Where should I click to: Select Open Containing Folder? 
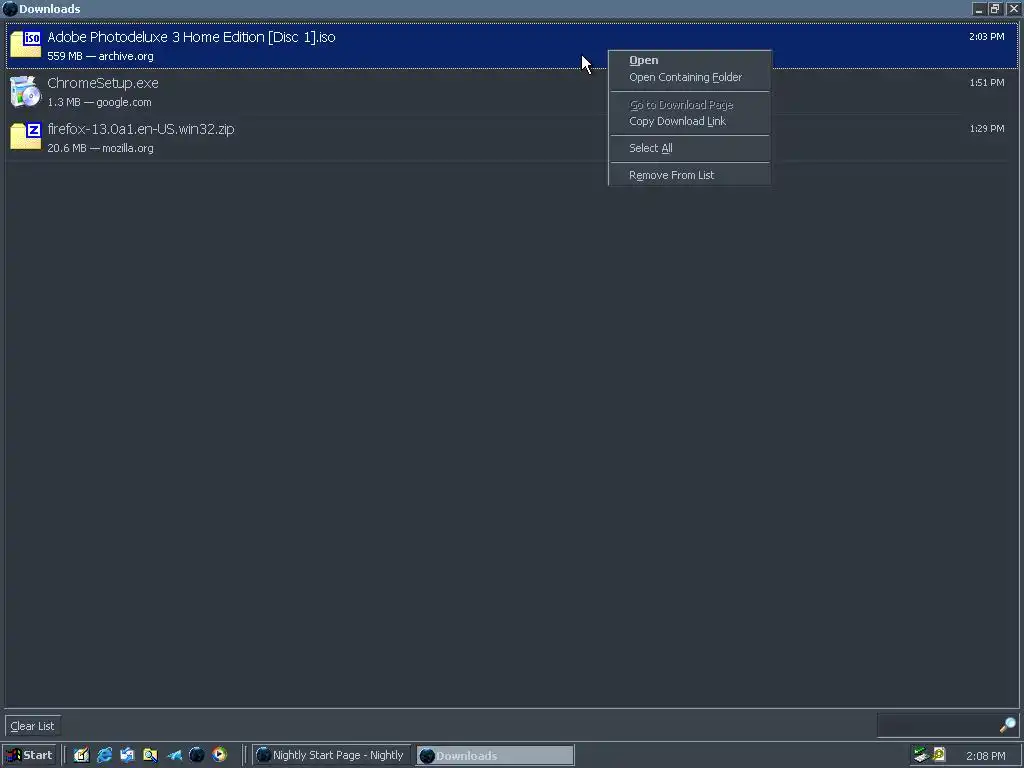coord(690,77)
